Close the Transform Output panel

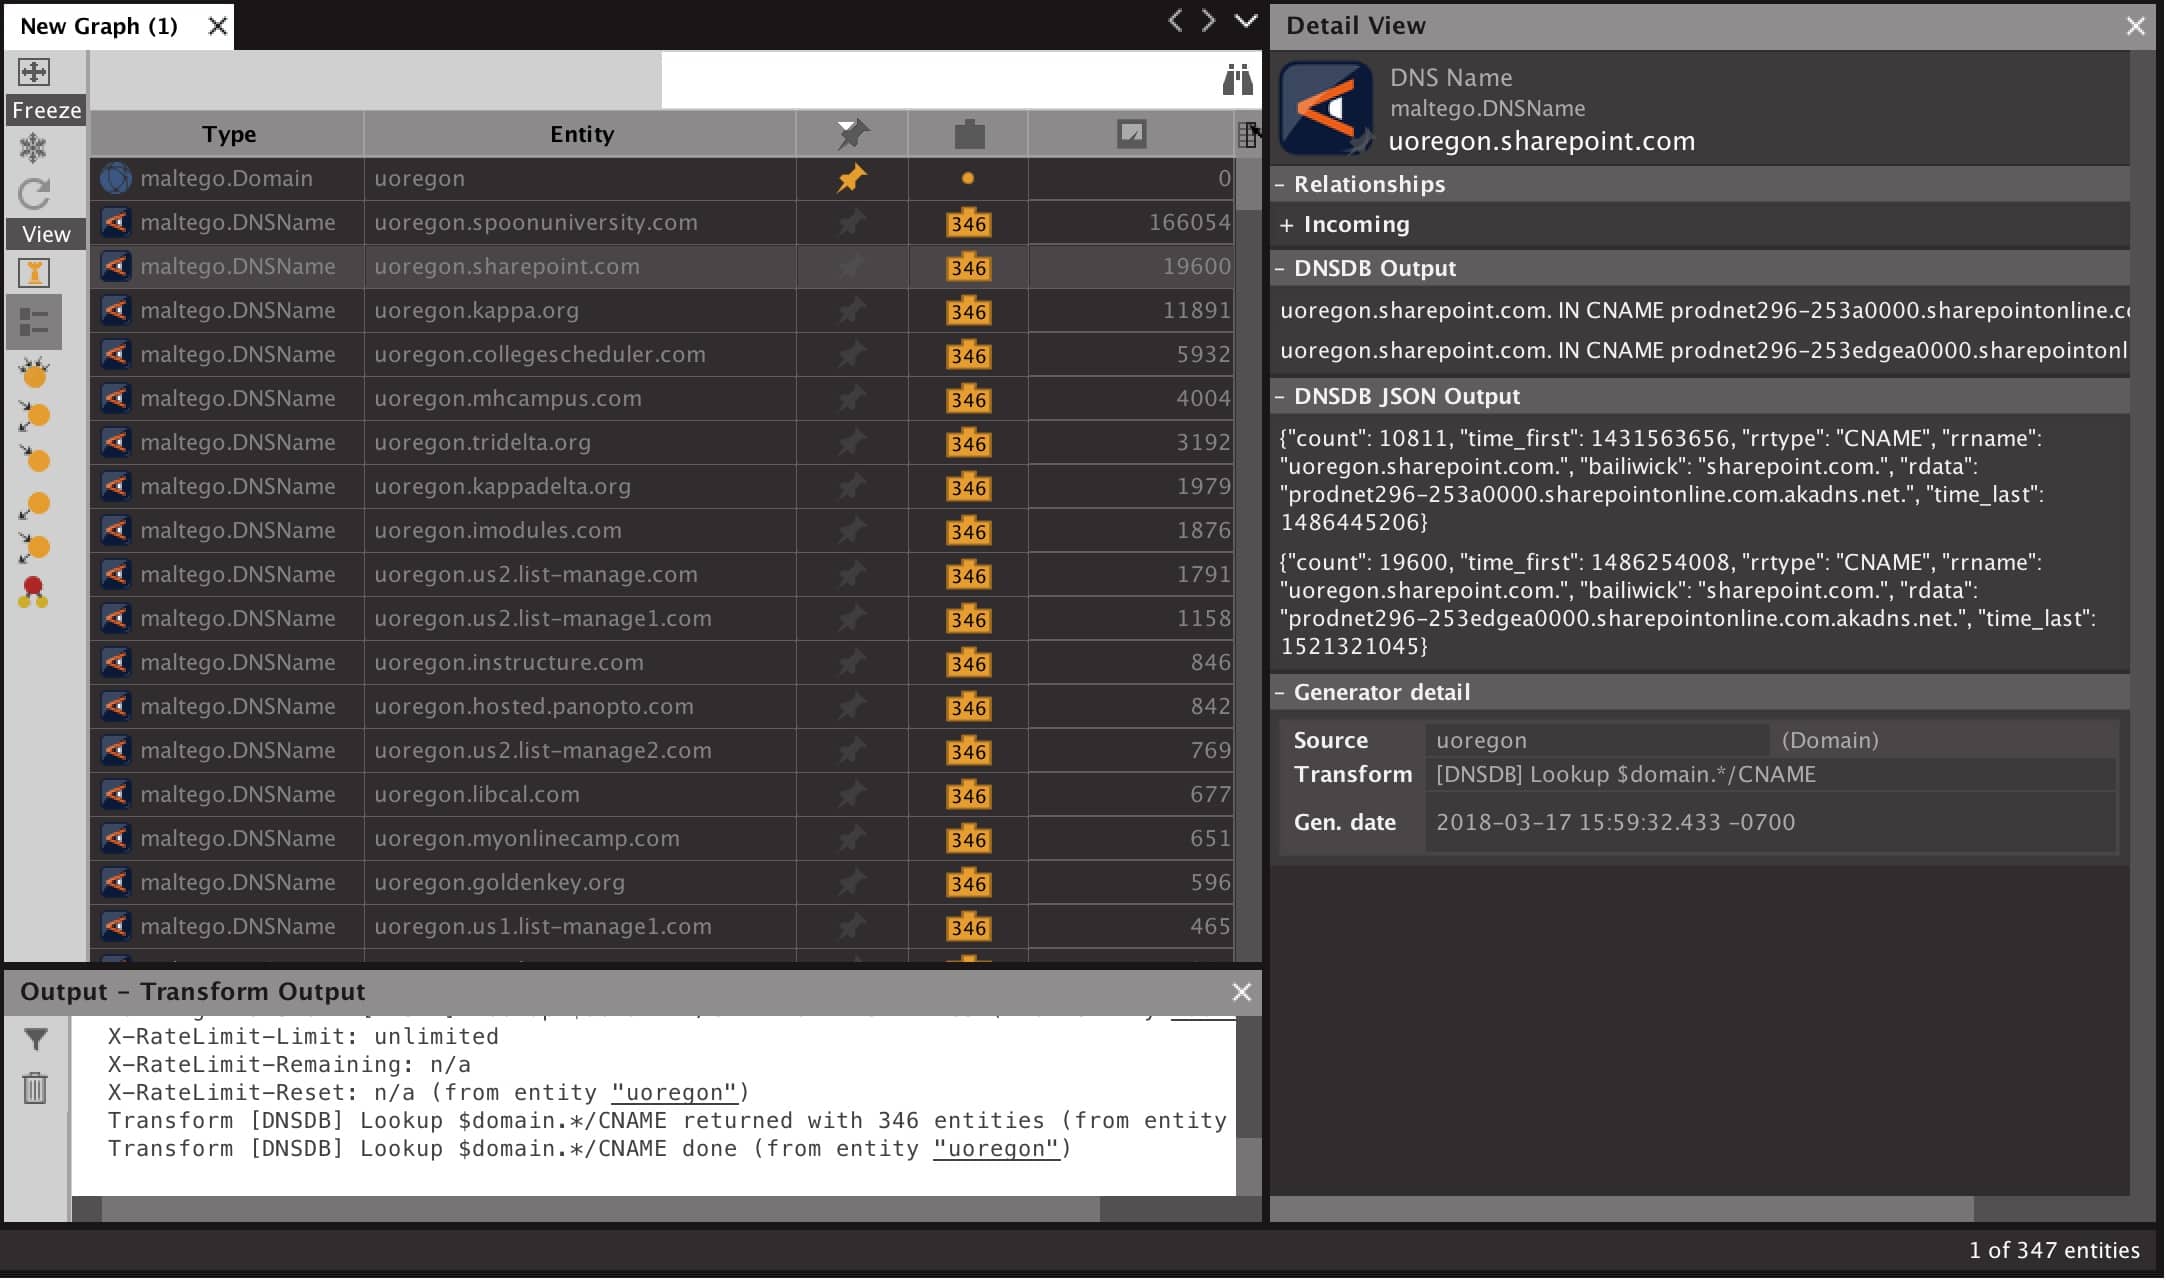click(1241, 992)
